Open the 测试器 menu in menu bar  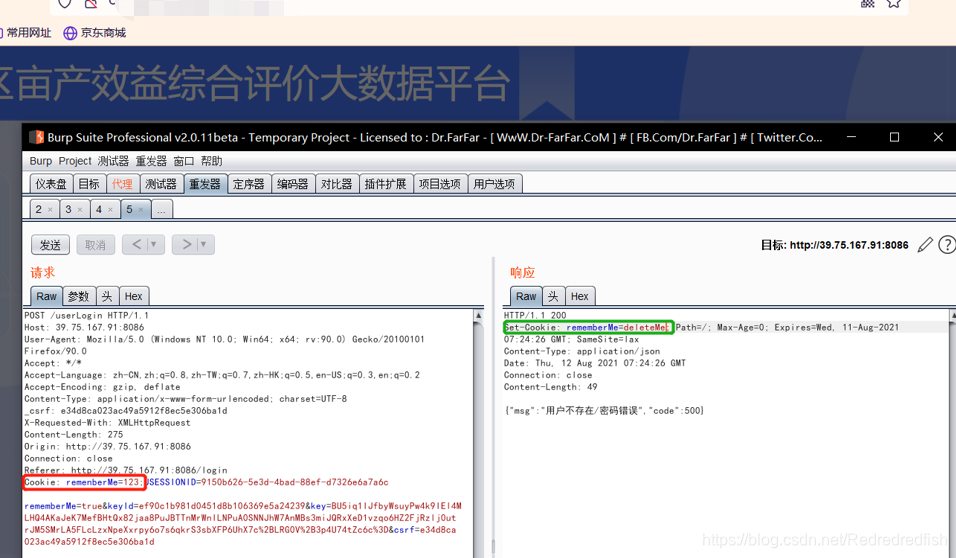point(113,161)
